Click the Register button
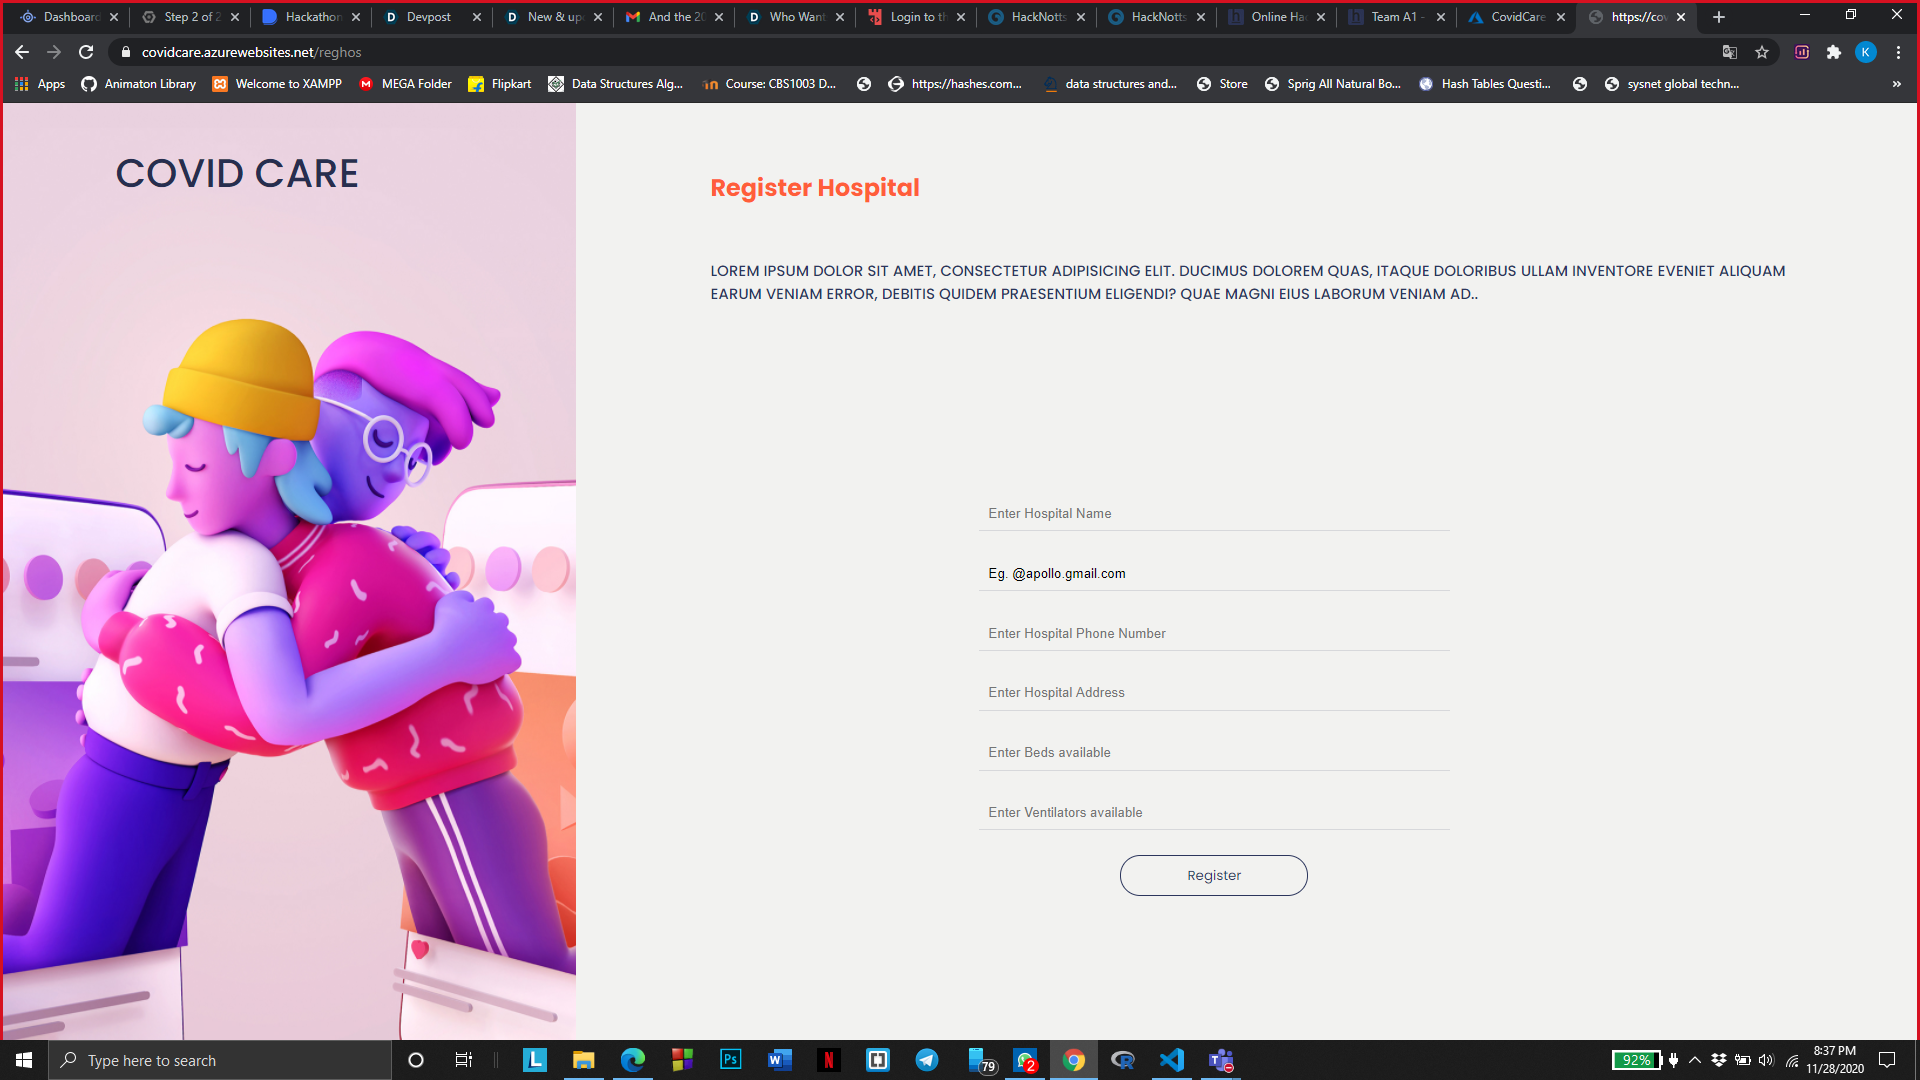 coord(1213,875)
